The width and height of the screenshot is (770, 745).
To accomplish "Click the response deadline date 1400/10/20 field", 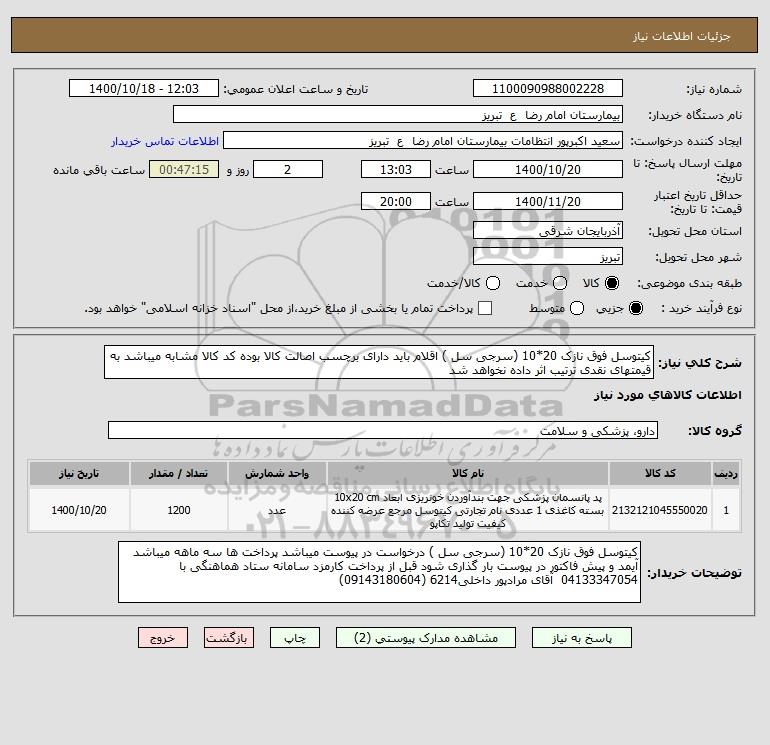I will [548, 169].
